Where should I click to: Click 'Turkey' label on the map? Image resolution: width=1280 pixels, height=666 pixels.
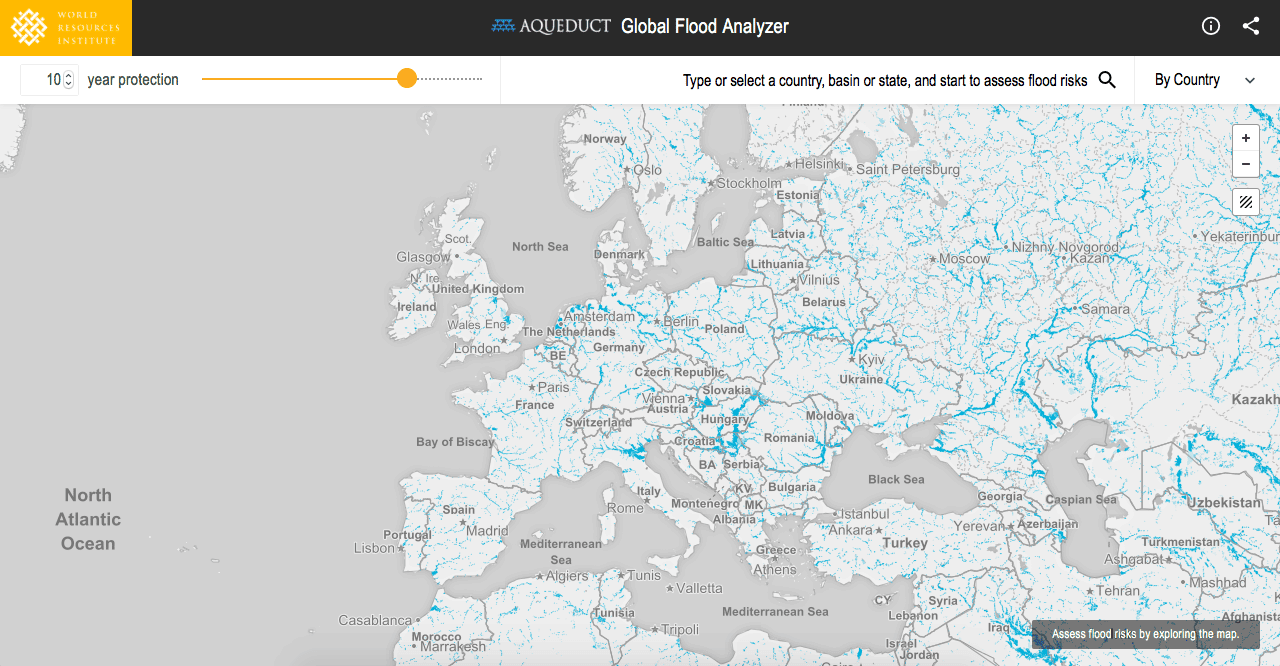[x=904, y=543]
